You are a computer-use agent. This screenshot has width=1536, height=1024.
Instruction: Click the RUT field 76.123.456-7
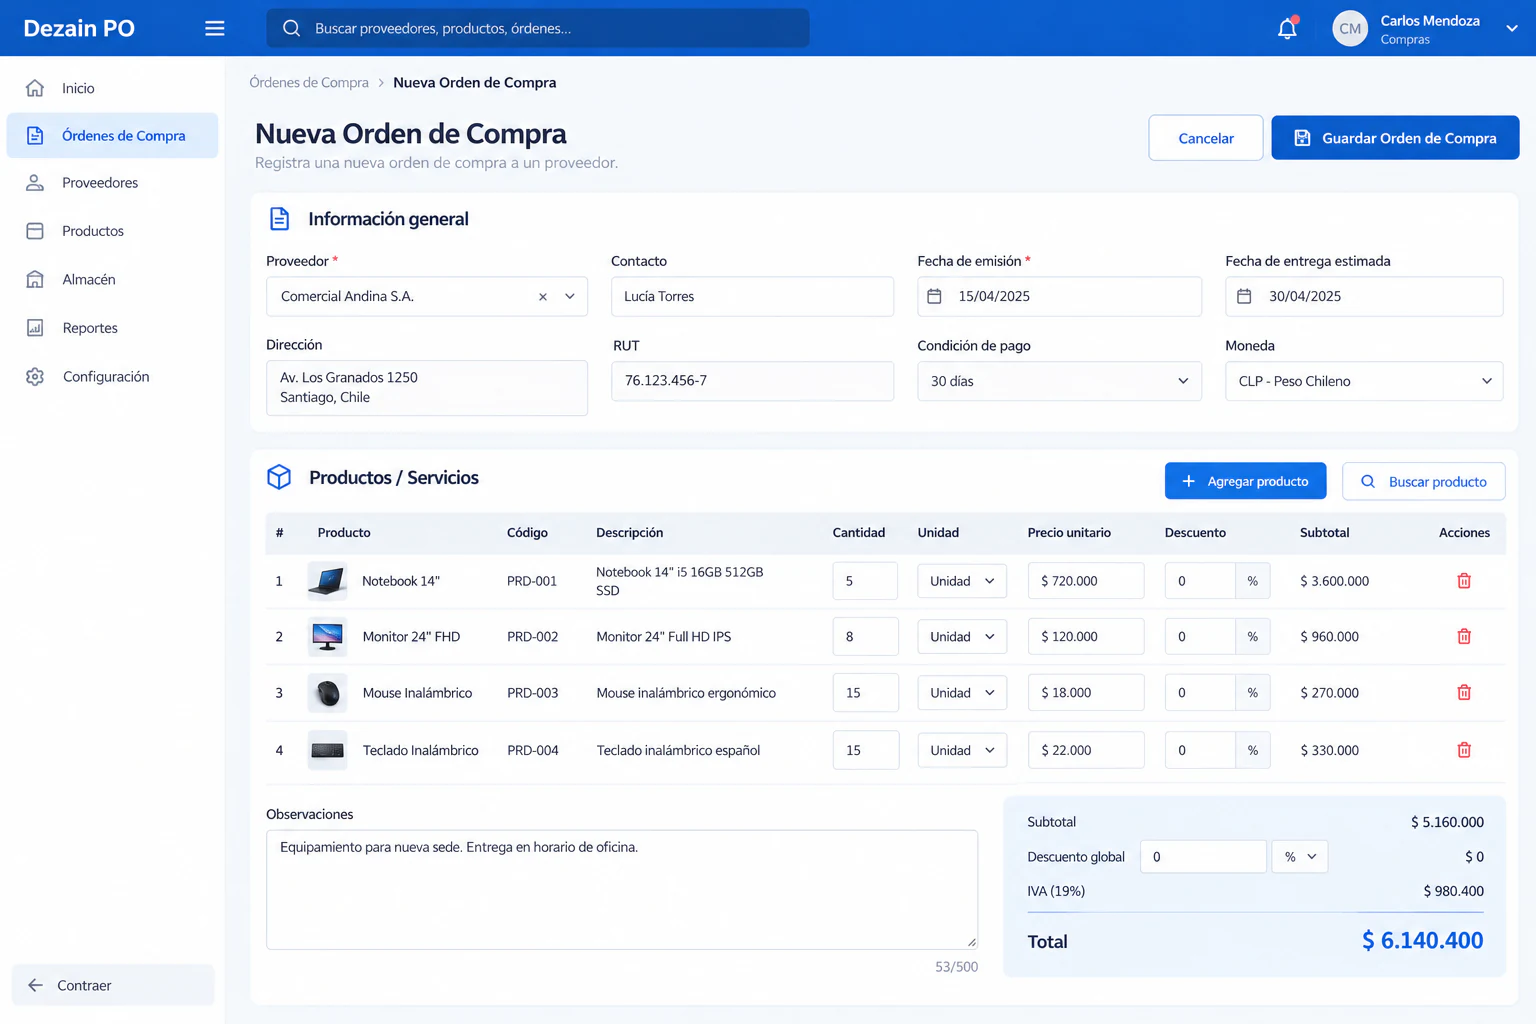752,381
